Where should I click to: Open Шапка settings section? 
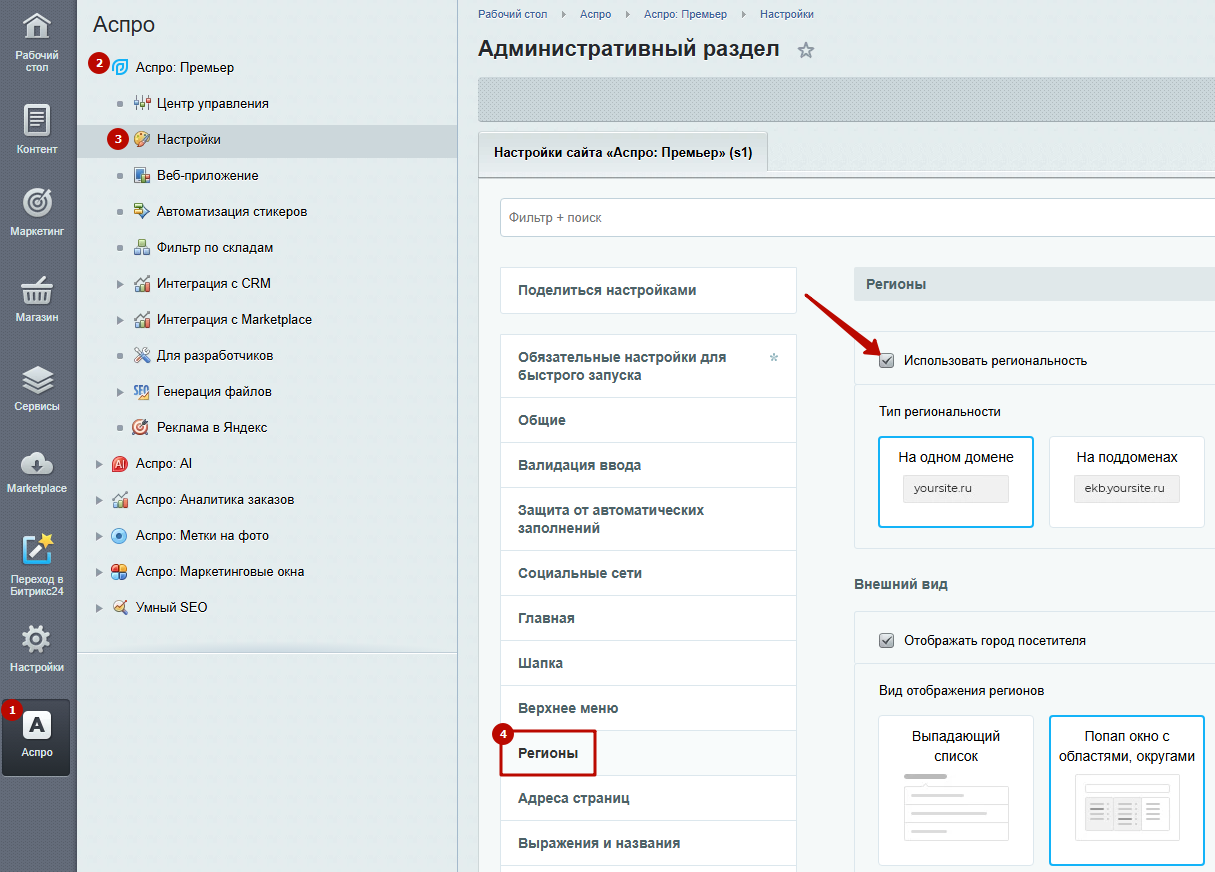(x=648, y=663)
